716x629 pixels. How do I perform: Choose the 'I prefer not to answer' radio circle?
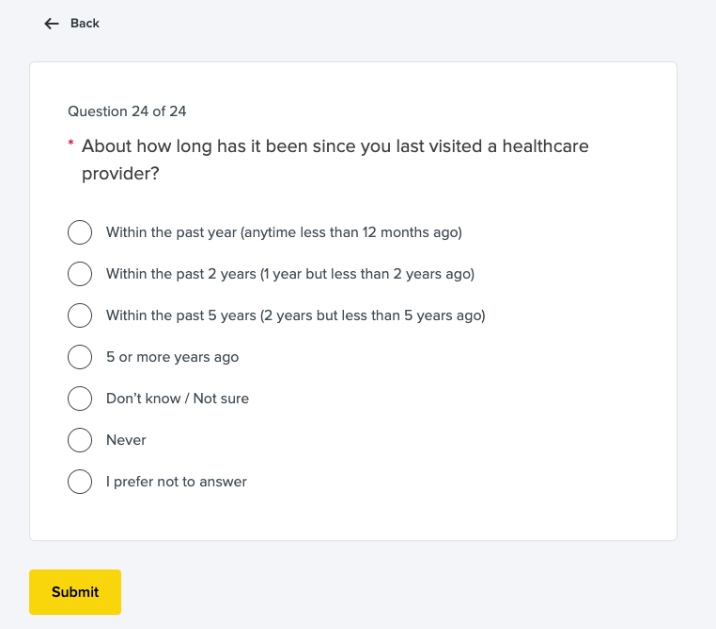point(80,482)
